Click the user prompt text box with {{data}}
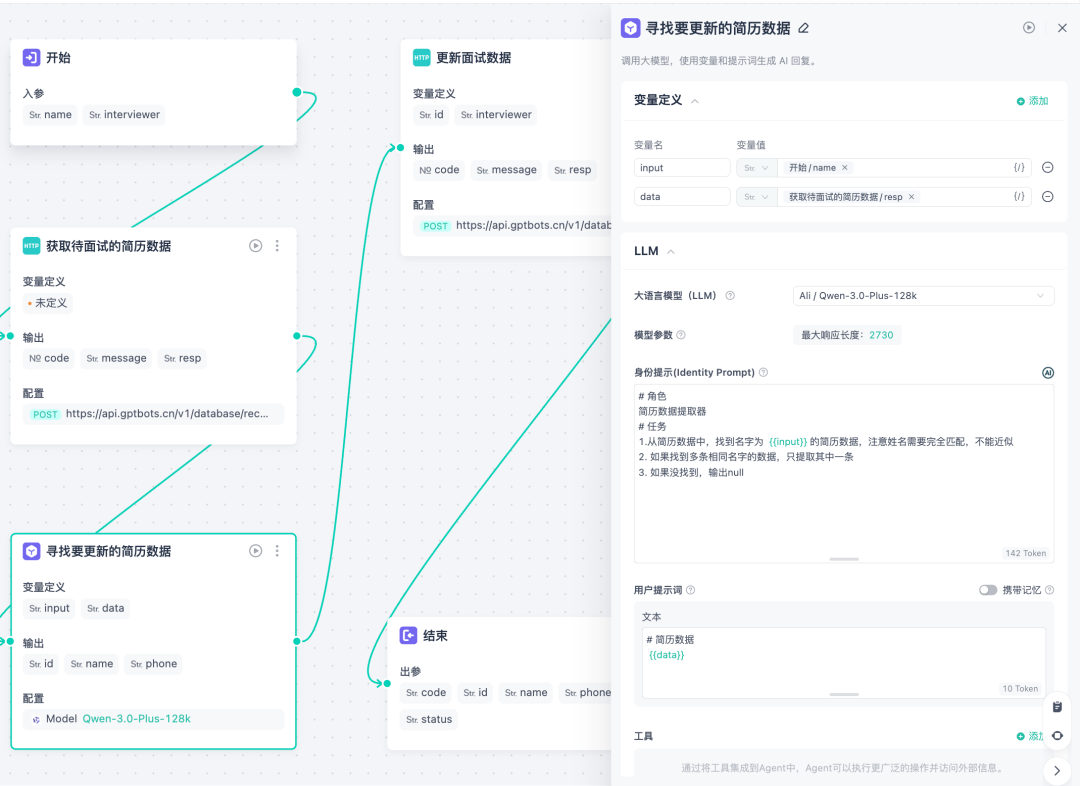 point(844,663)
